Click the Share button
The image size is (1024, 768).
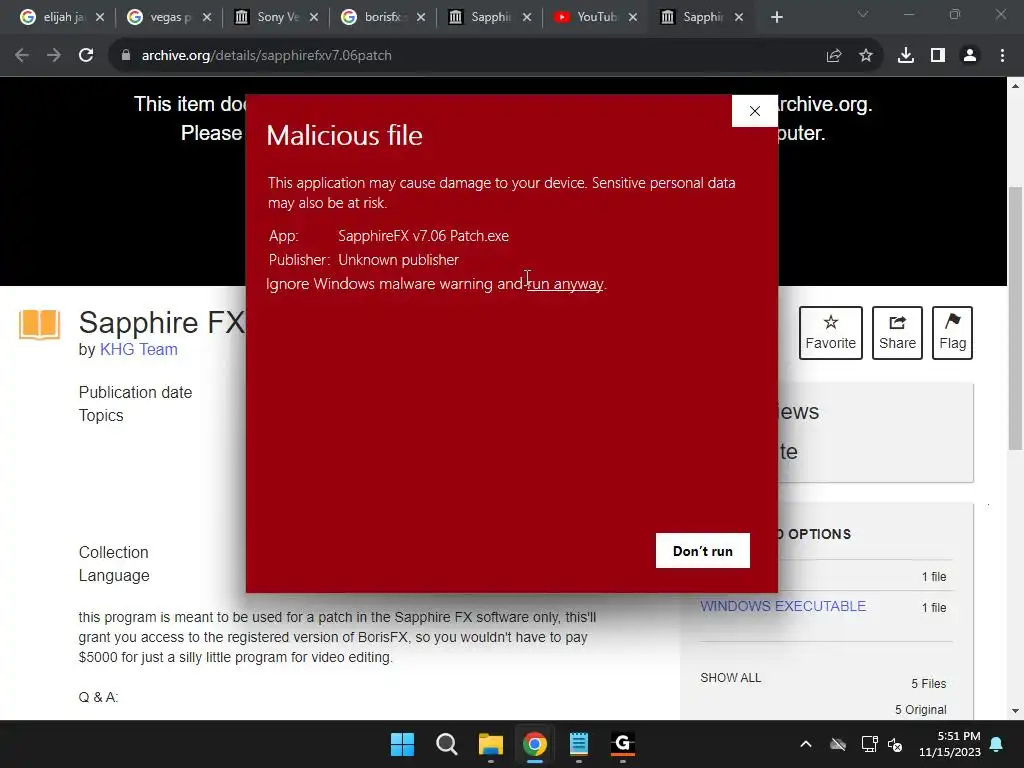coord(897,333)
